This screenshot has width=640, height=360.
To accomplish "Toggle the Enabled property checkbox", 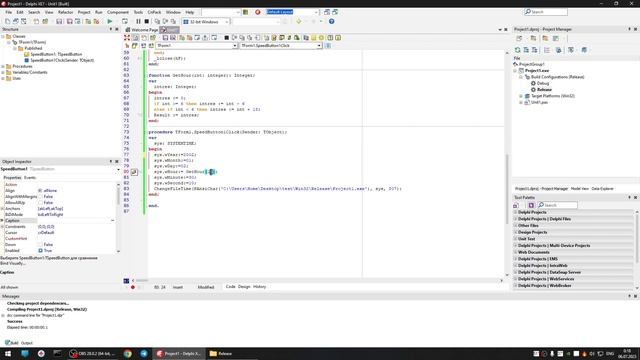I will pos(40,251).
